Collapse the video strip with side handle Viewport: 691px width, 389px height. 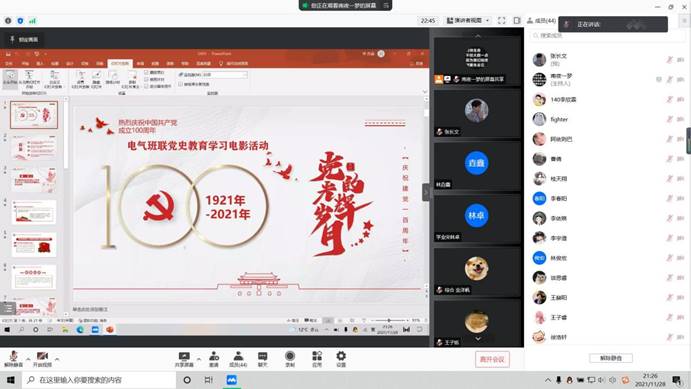coord(426,192)
